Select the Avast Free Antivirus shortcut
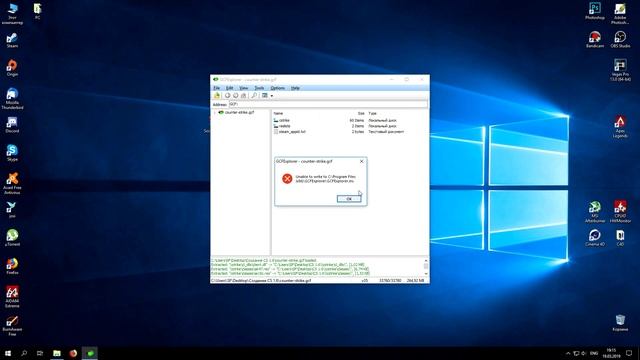This screenshot has width=640, height=360. pos(12,183)
